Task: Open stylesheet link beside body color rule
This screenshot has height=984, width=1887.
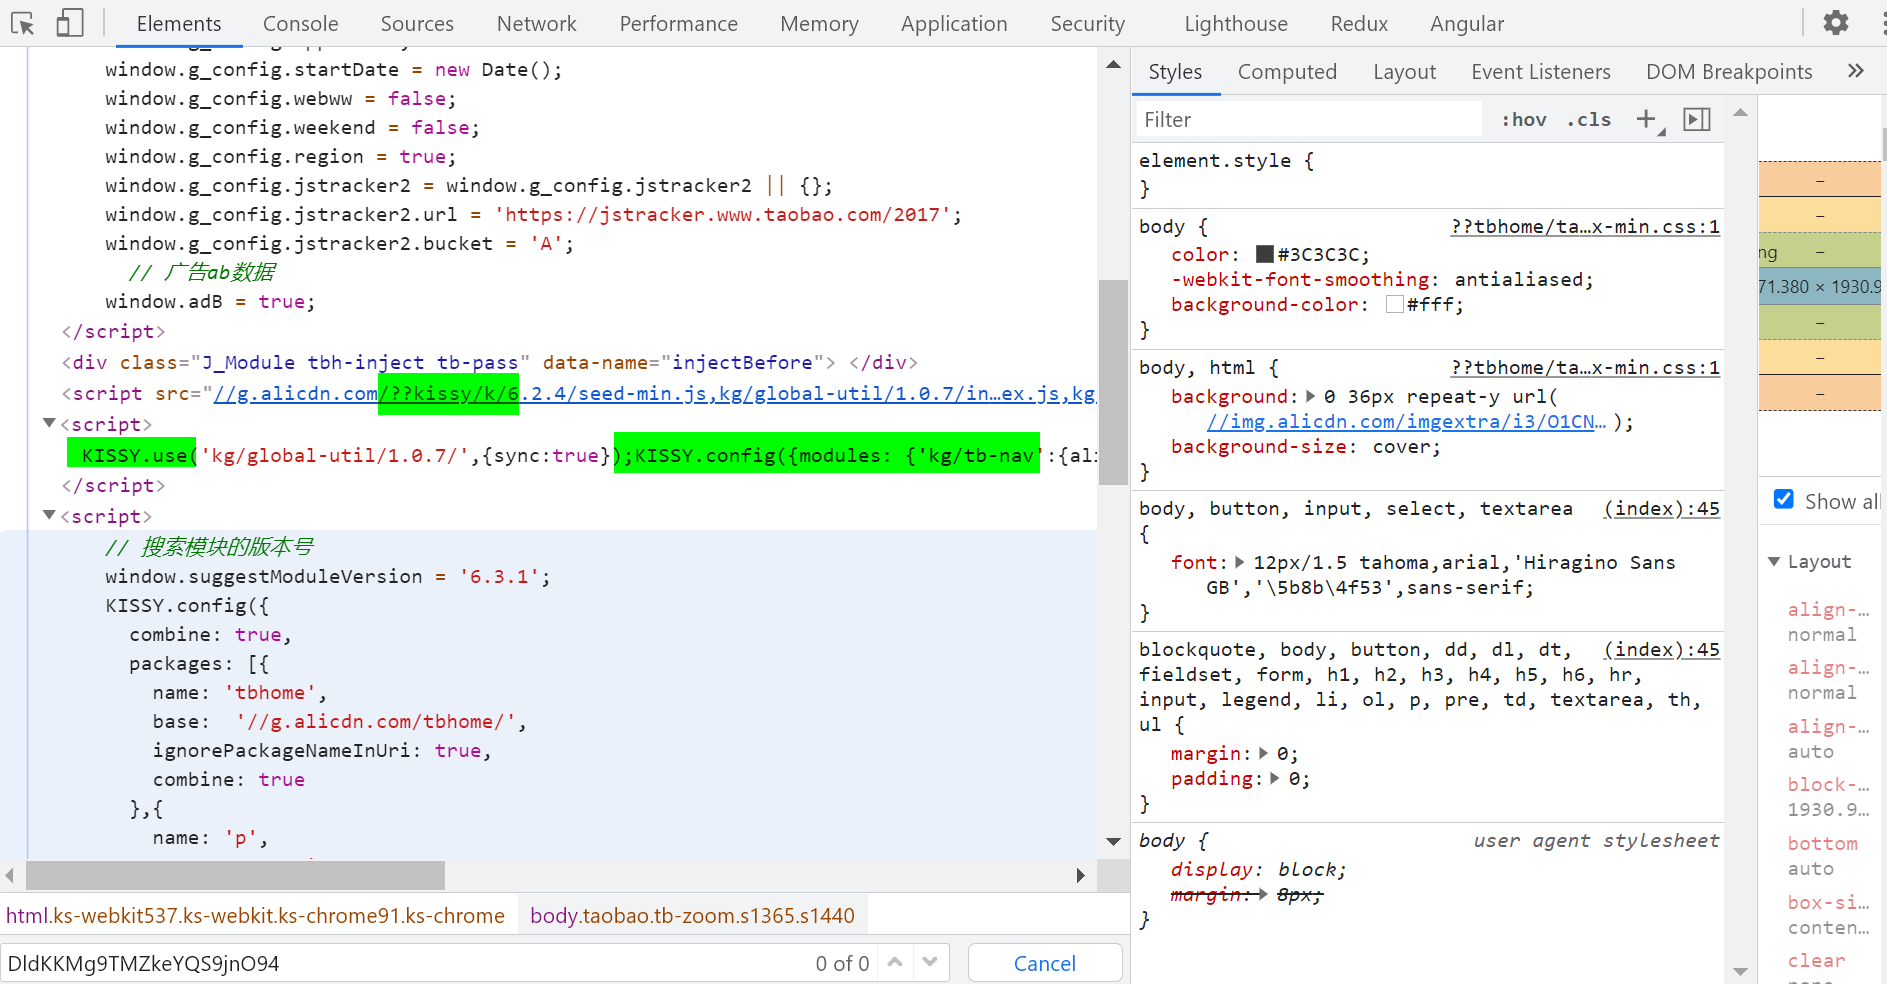Action: pos(1585,226)
